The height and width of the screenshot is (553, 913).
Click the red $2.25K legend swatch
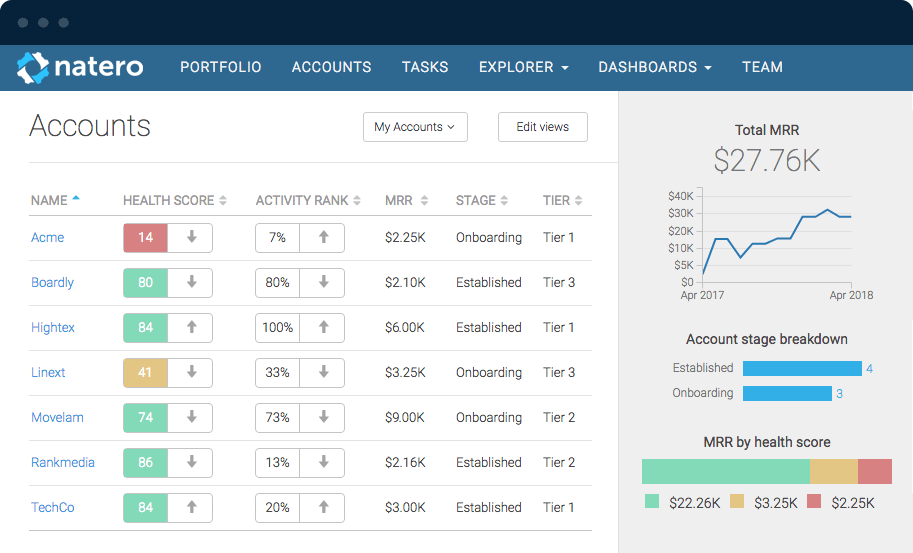814,501
